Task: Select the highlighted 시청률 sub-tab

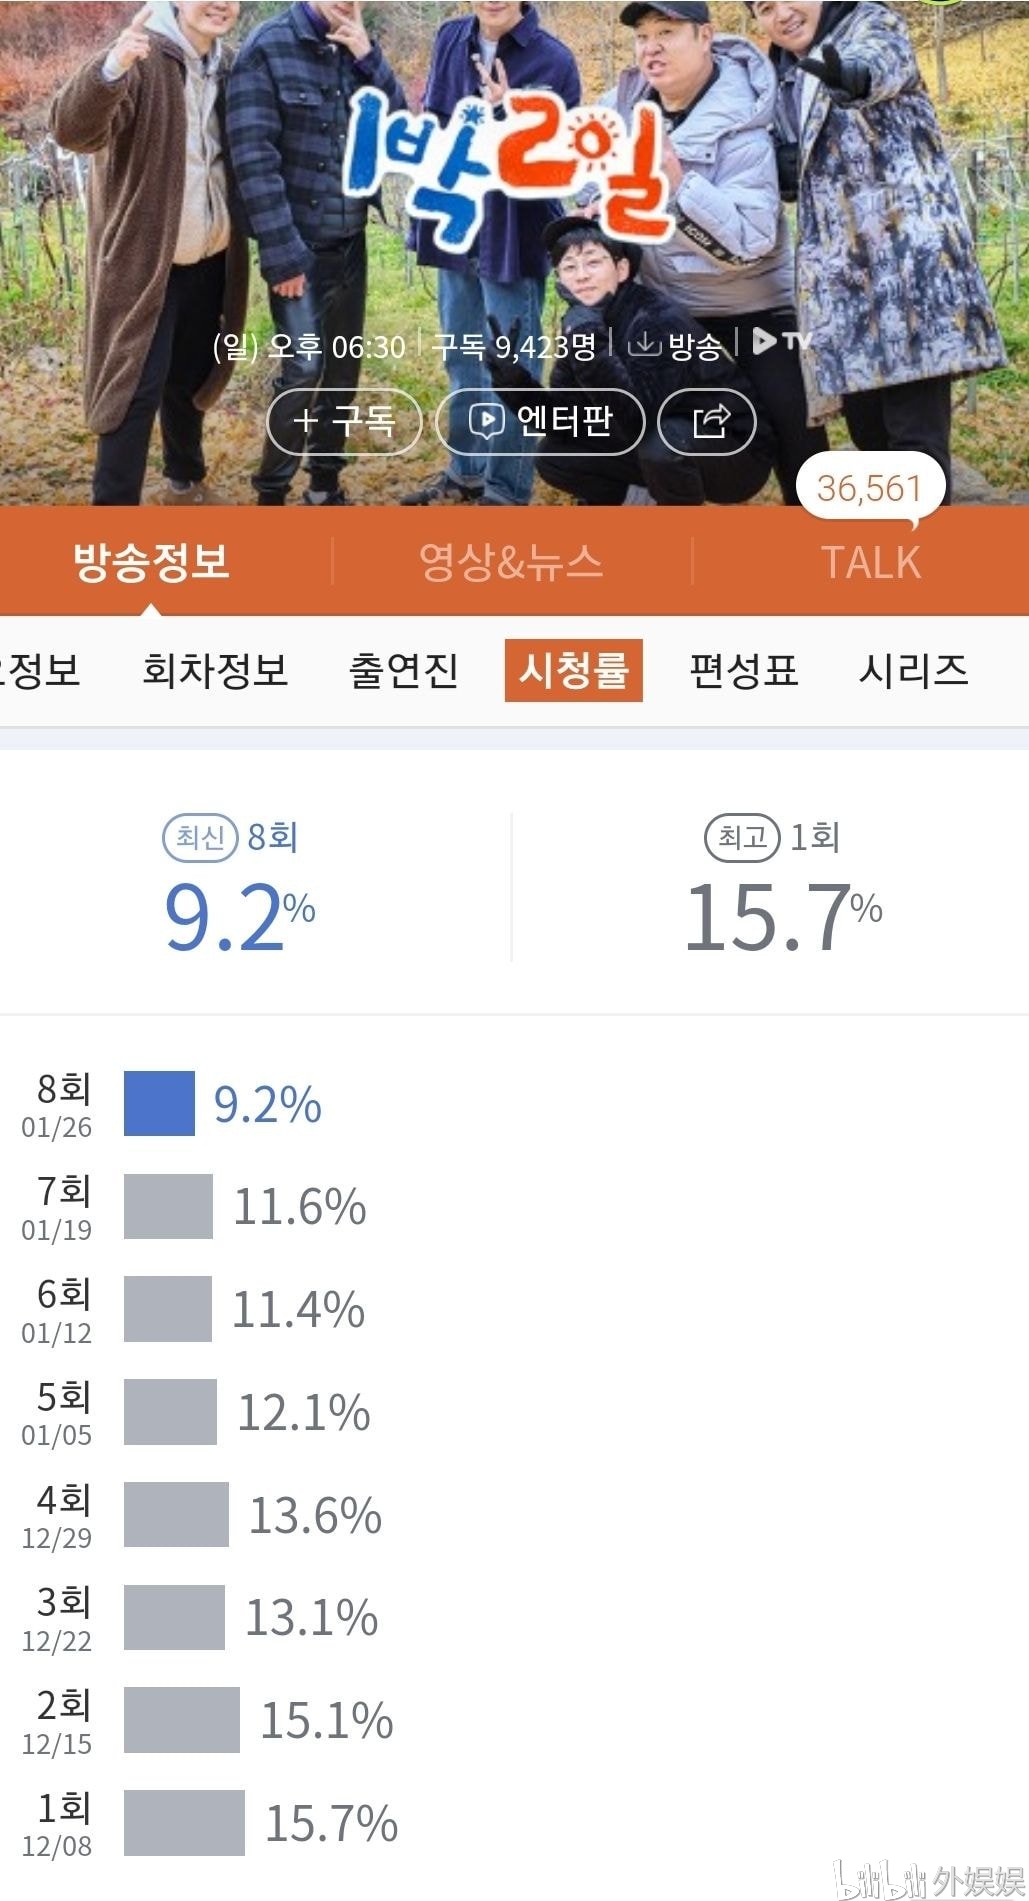Action: [574, 670]
